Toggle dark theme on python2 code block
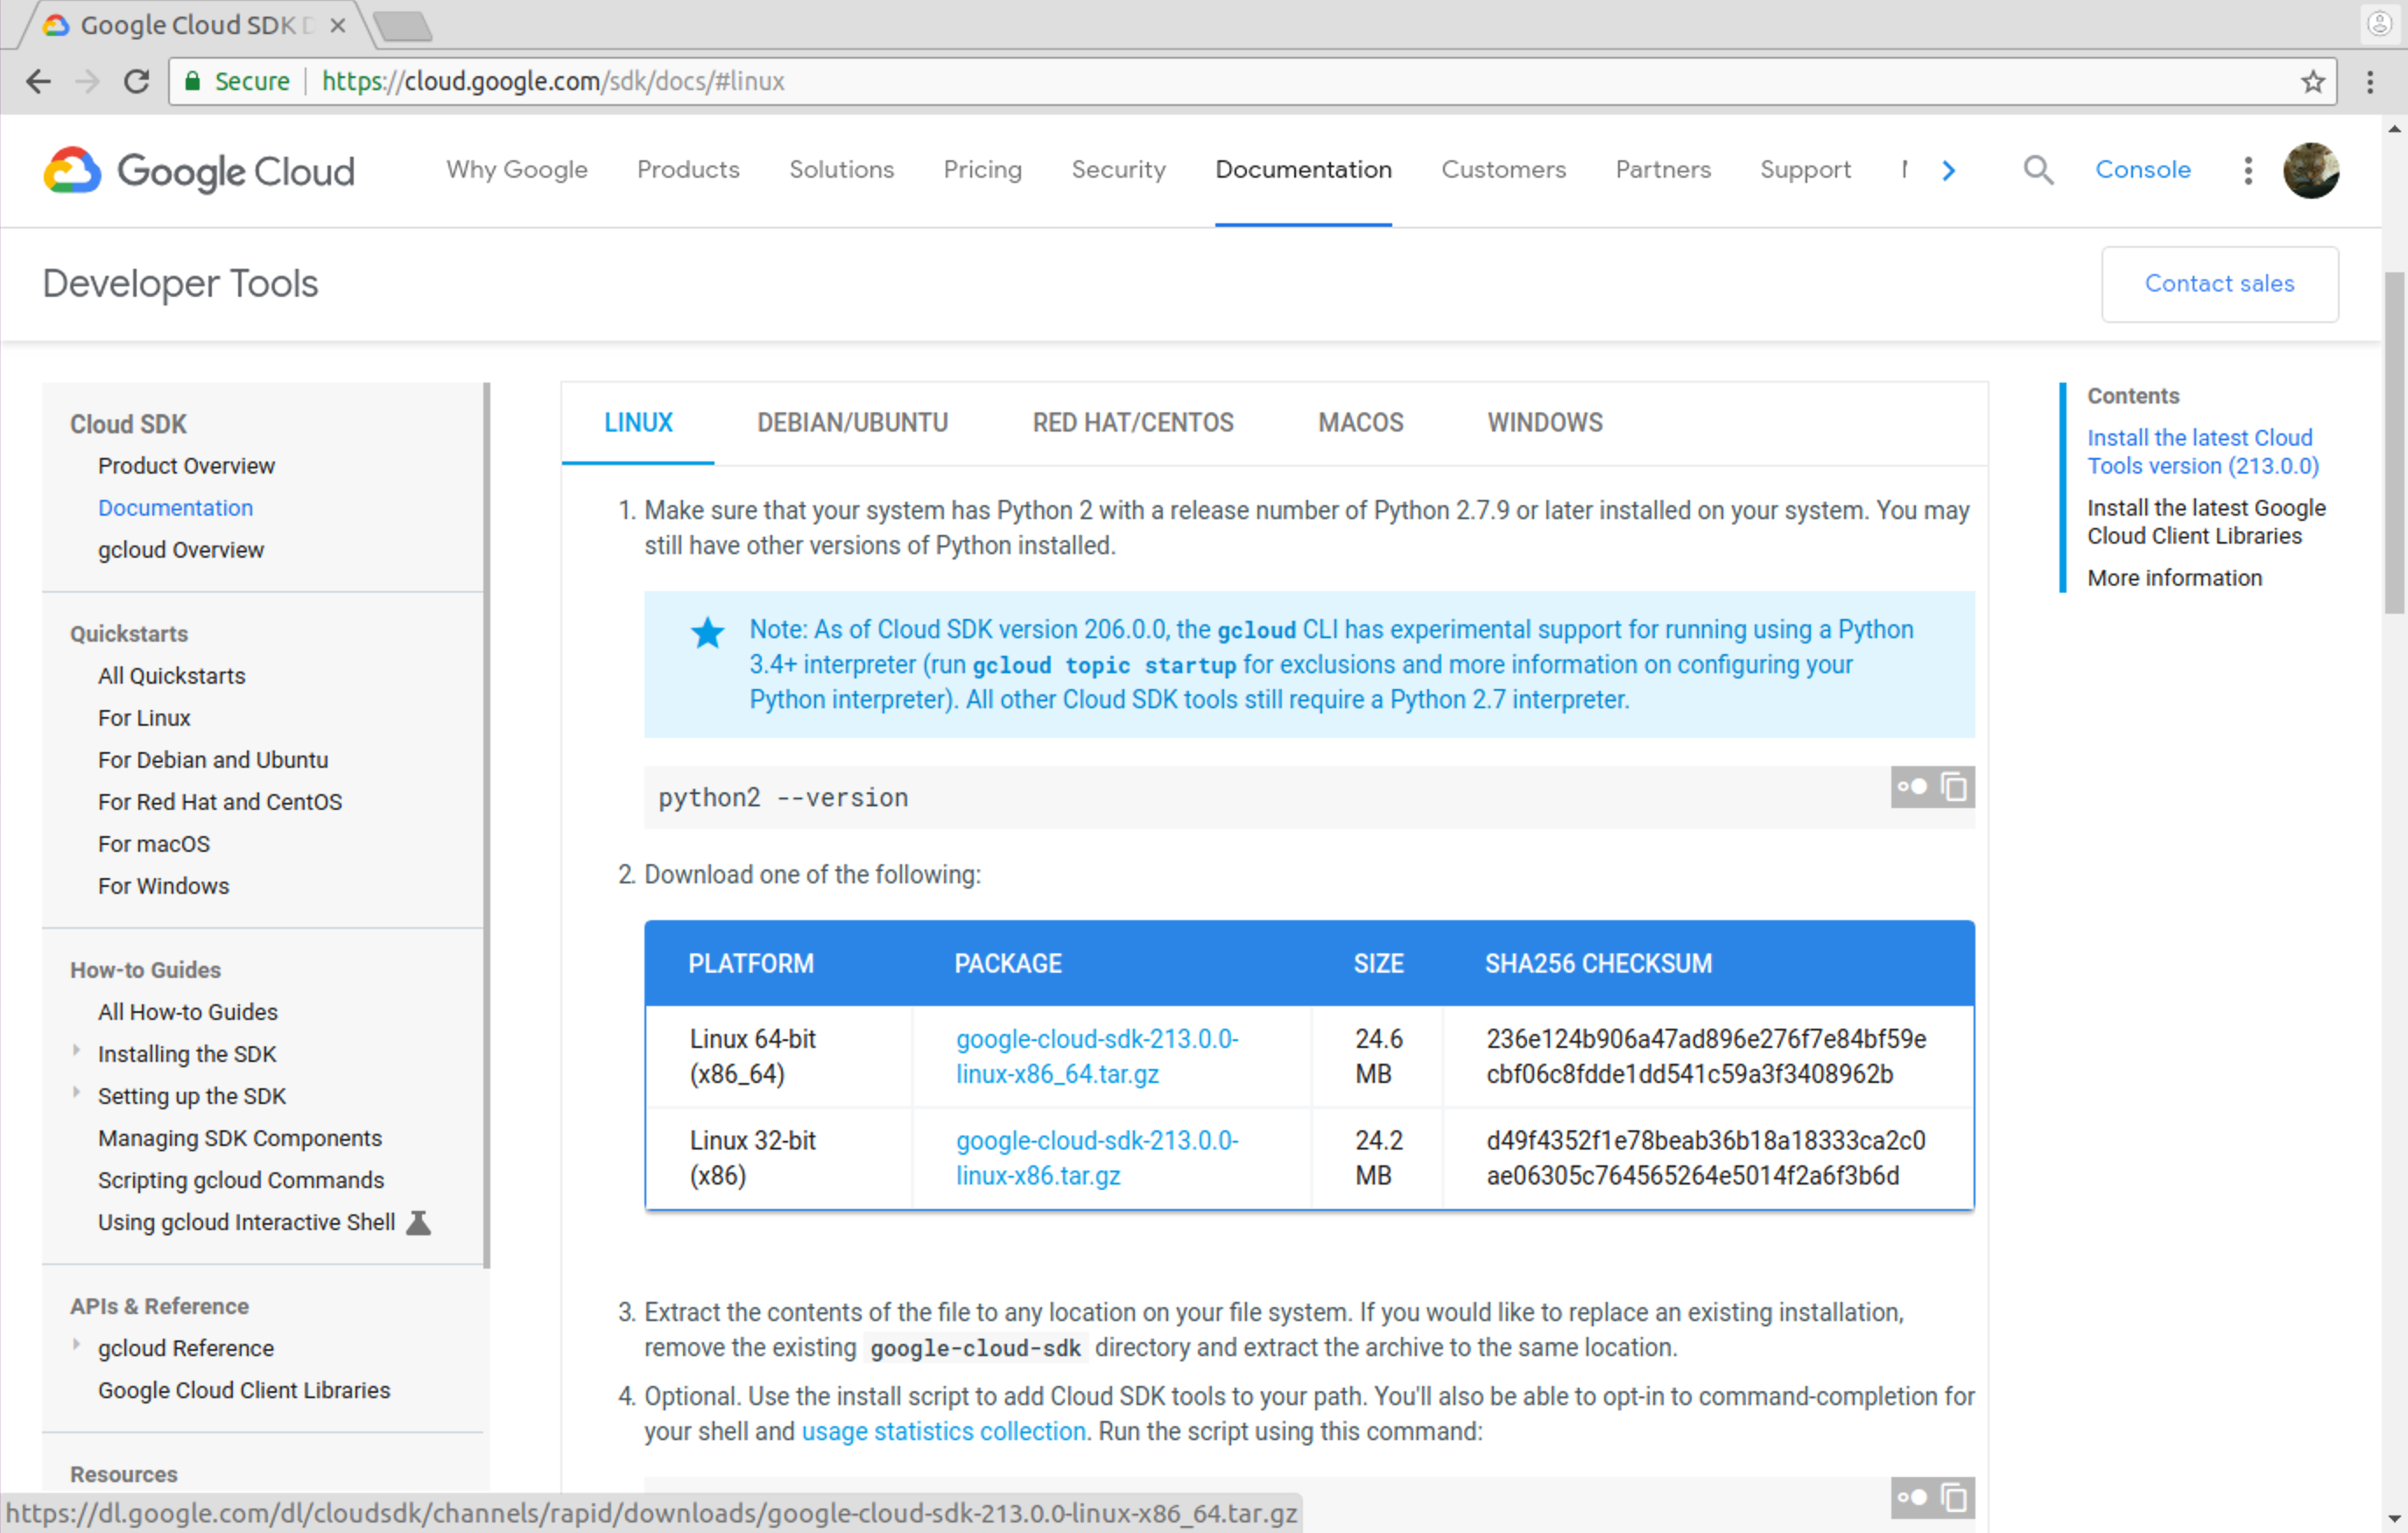Viewport: 2408px width, 1533px height. click(1912, 788)
